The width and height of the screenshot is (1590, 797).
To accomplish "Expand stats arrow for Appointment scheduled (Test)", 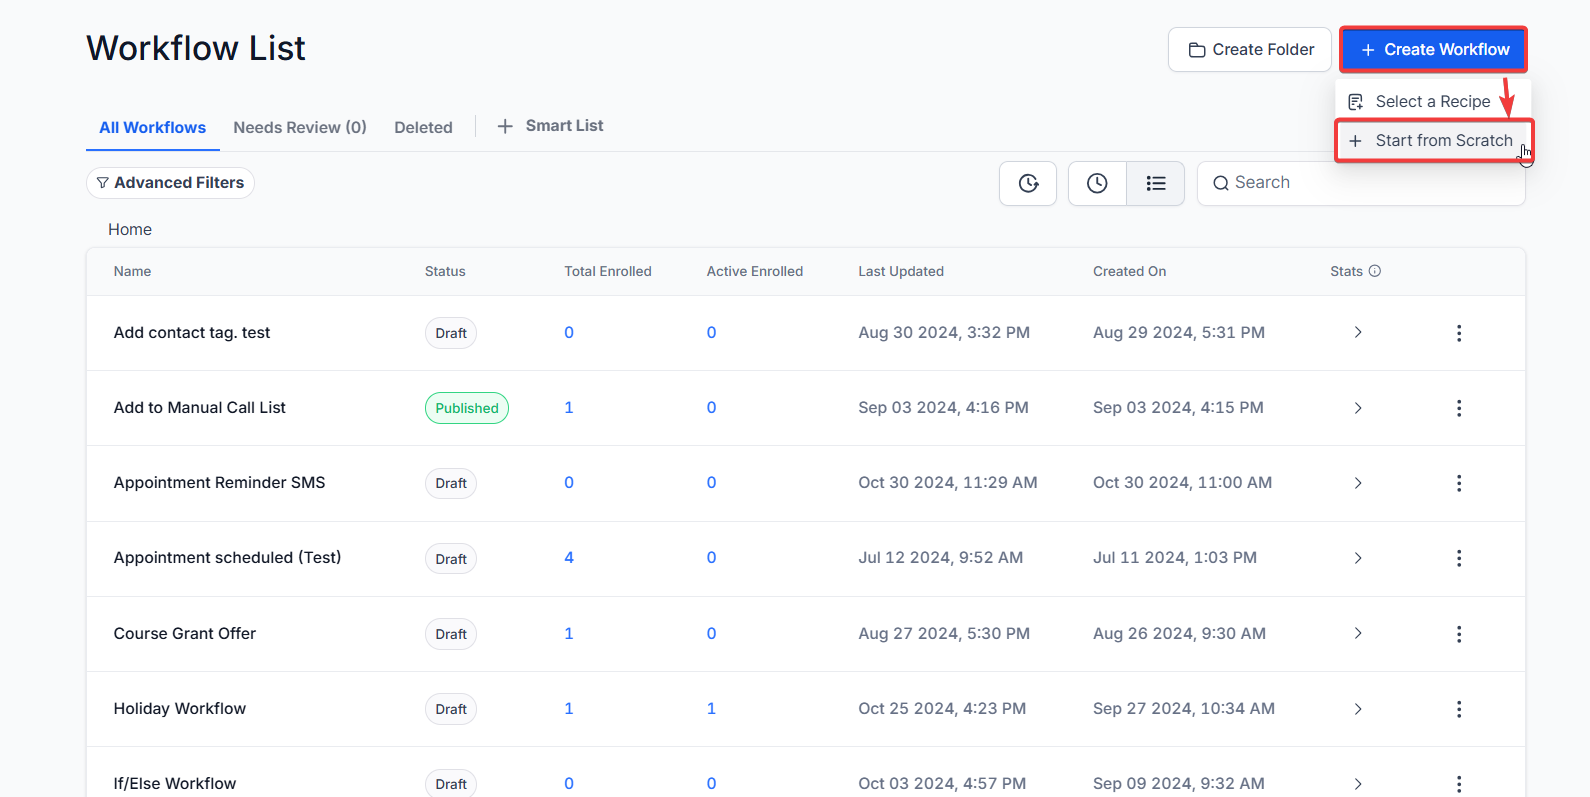I will tap(1358, 558).
